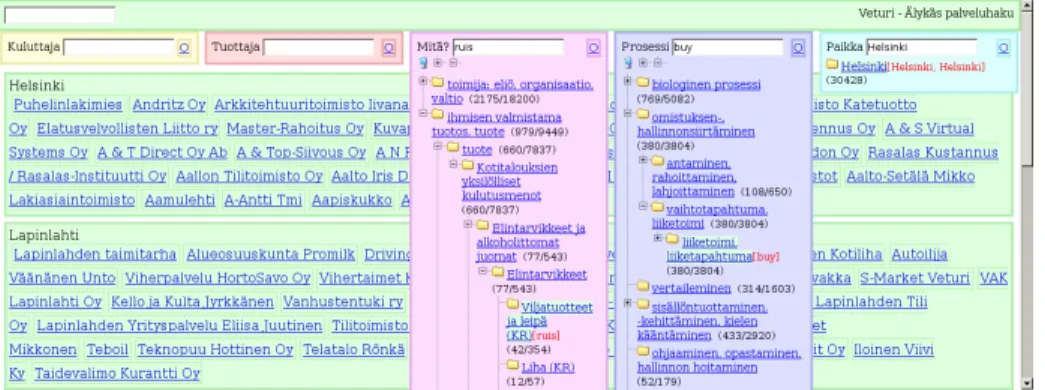
Task: Open 'Lapinlahden taimitarha' link
Action: pos(95,254)
